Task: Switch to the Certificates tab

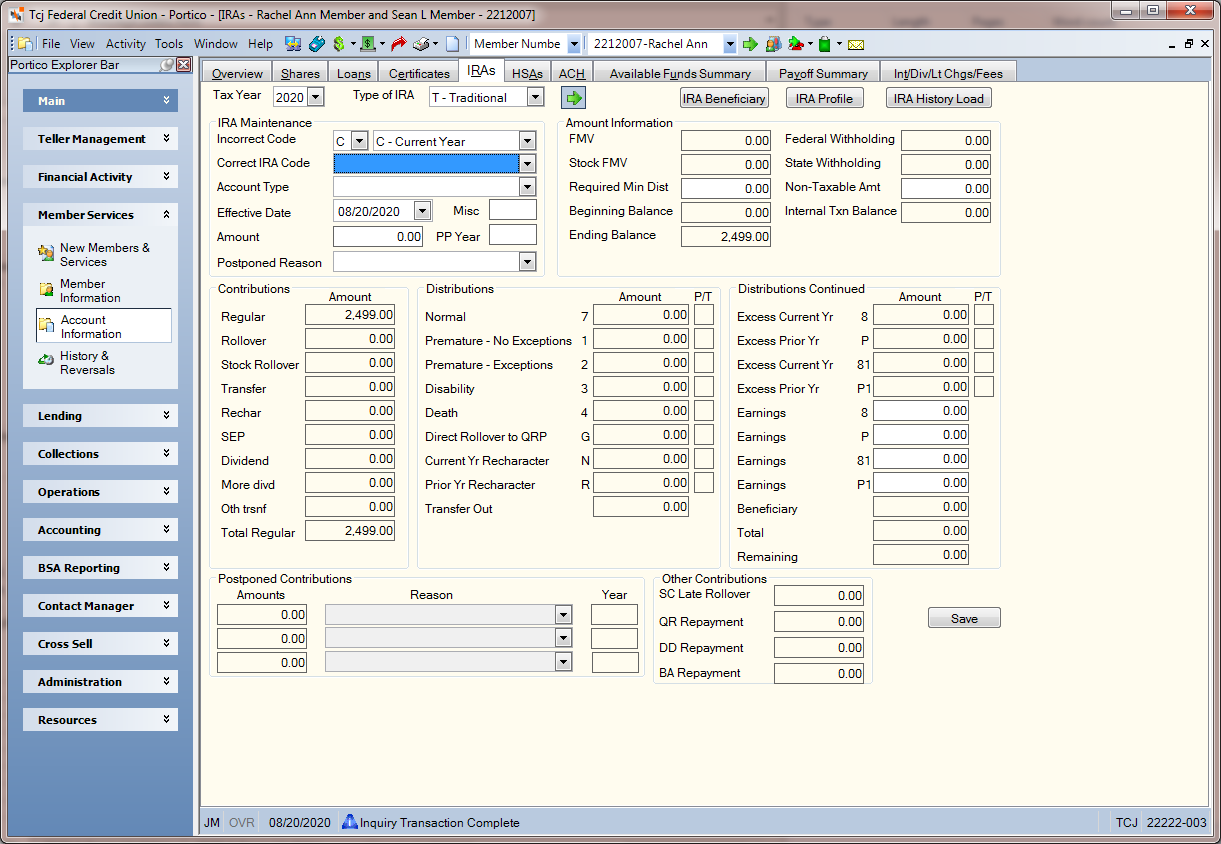Action: coord(419,73)
